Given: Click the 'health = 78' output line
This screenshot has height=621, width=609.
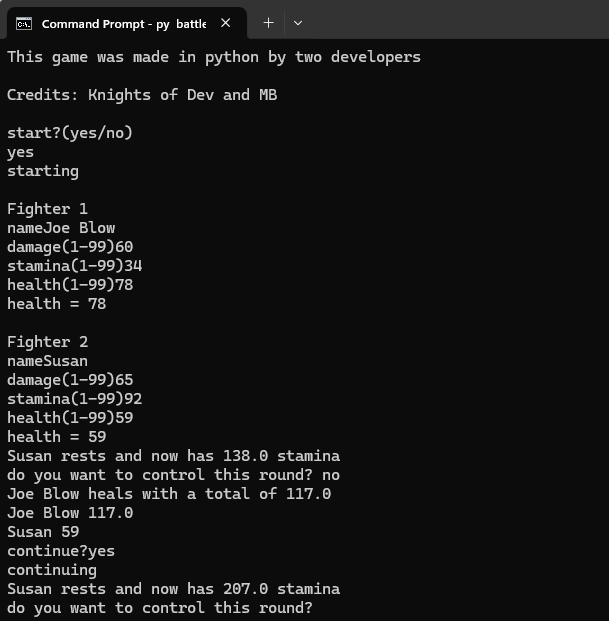Looking at the screenshot, I should [56, 304].
